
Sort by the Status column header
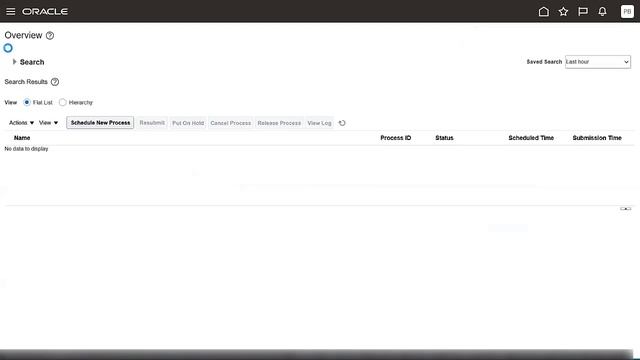coord(444,138)
